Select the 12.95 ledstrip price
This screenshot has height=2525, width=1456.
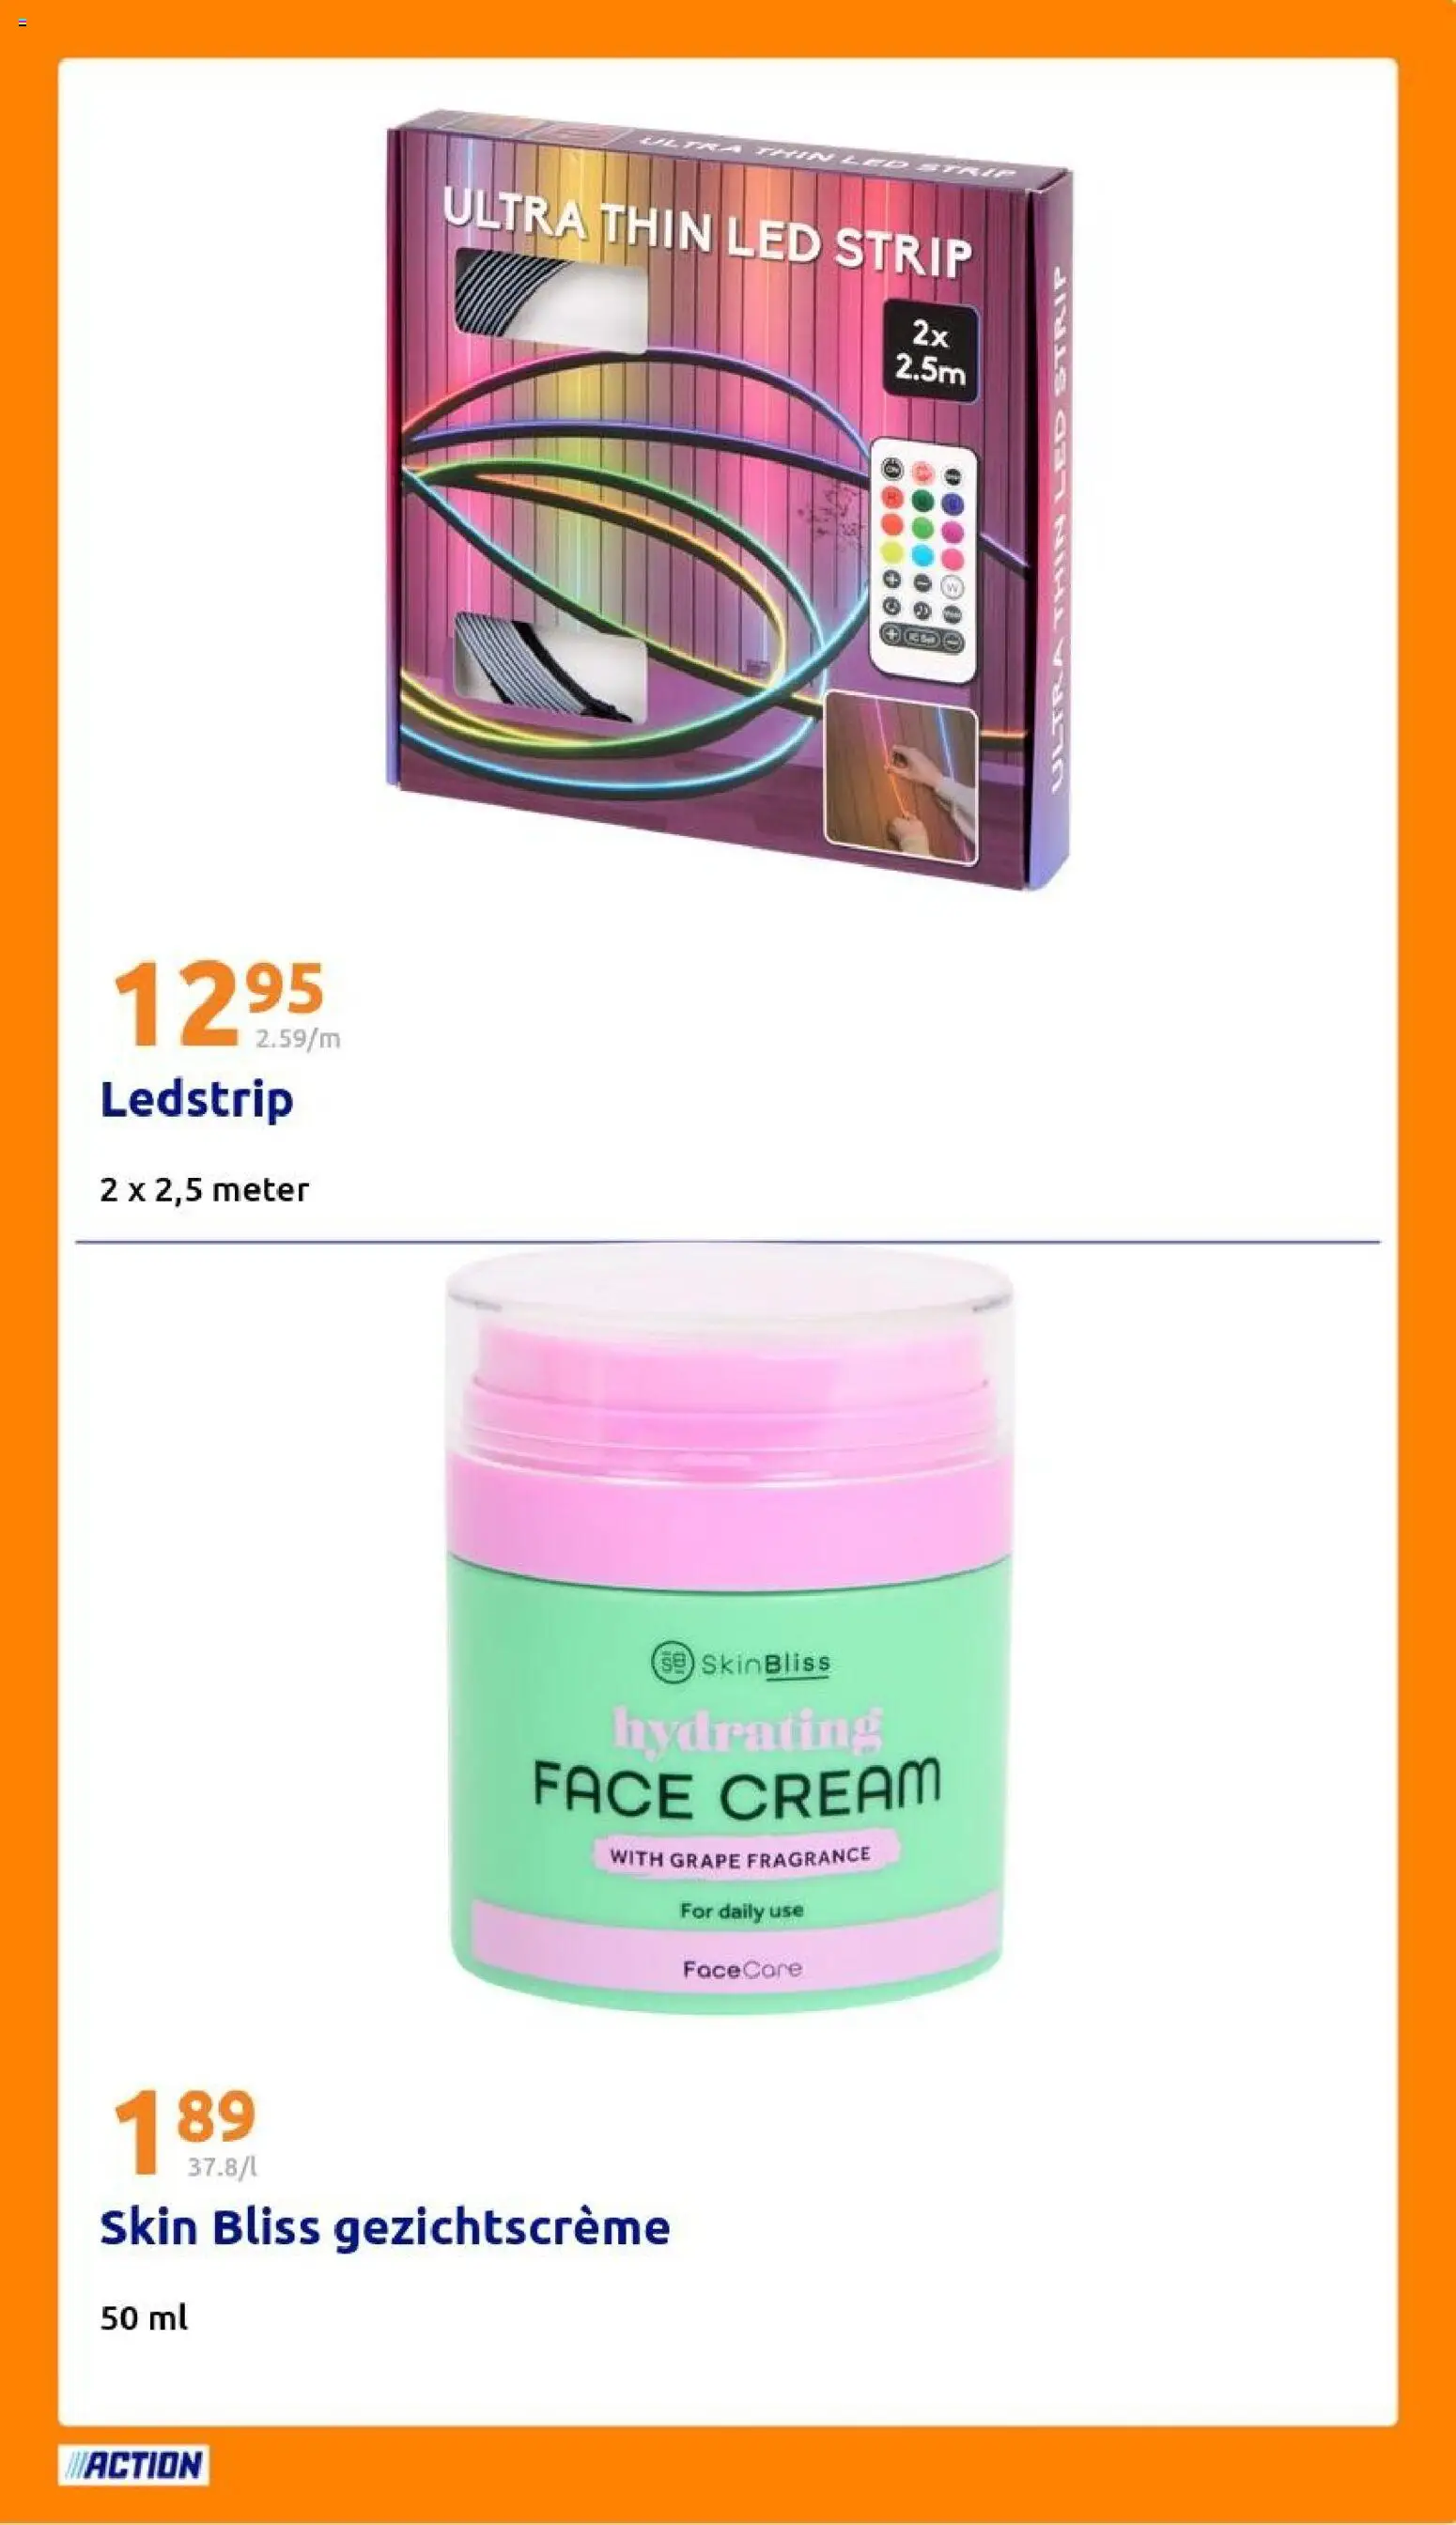219,1003
